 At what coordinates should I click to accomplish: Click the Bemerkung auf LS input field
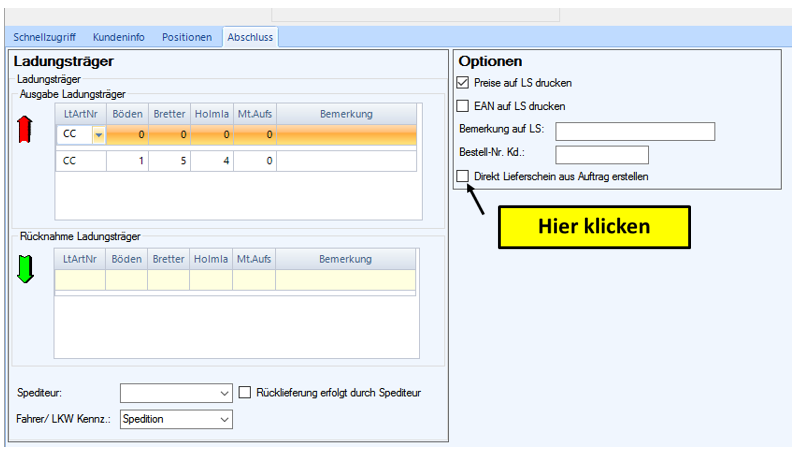634,132
